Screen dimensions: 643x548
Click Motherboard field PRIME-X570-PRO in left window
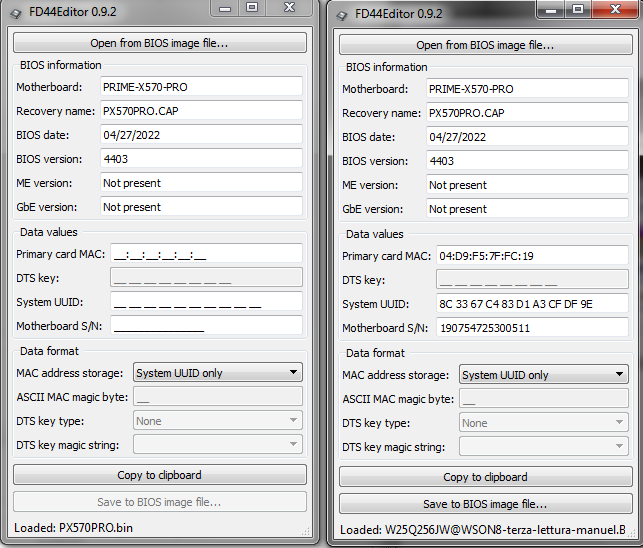[201, 87]
